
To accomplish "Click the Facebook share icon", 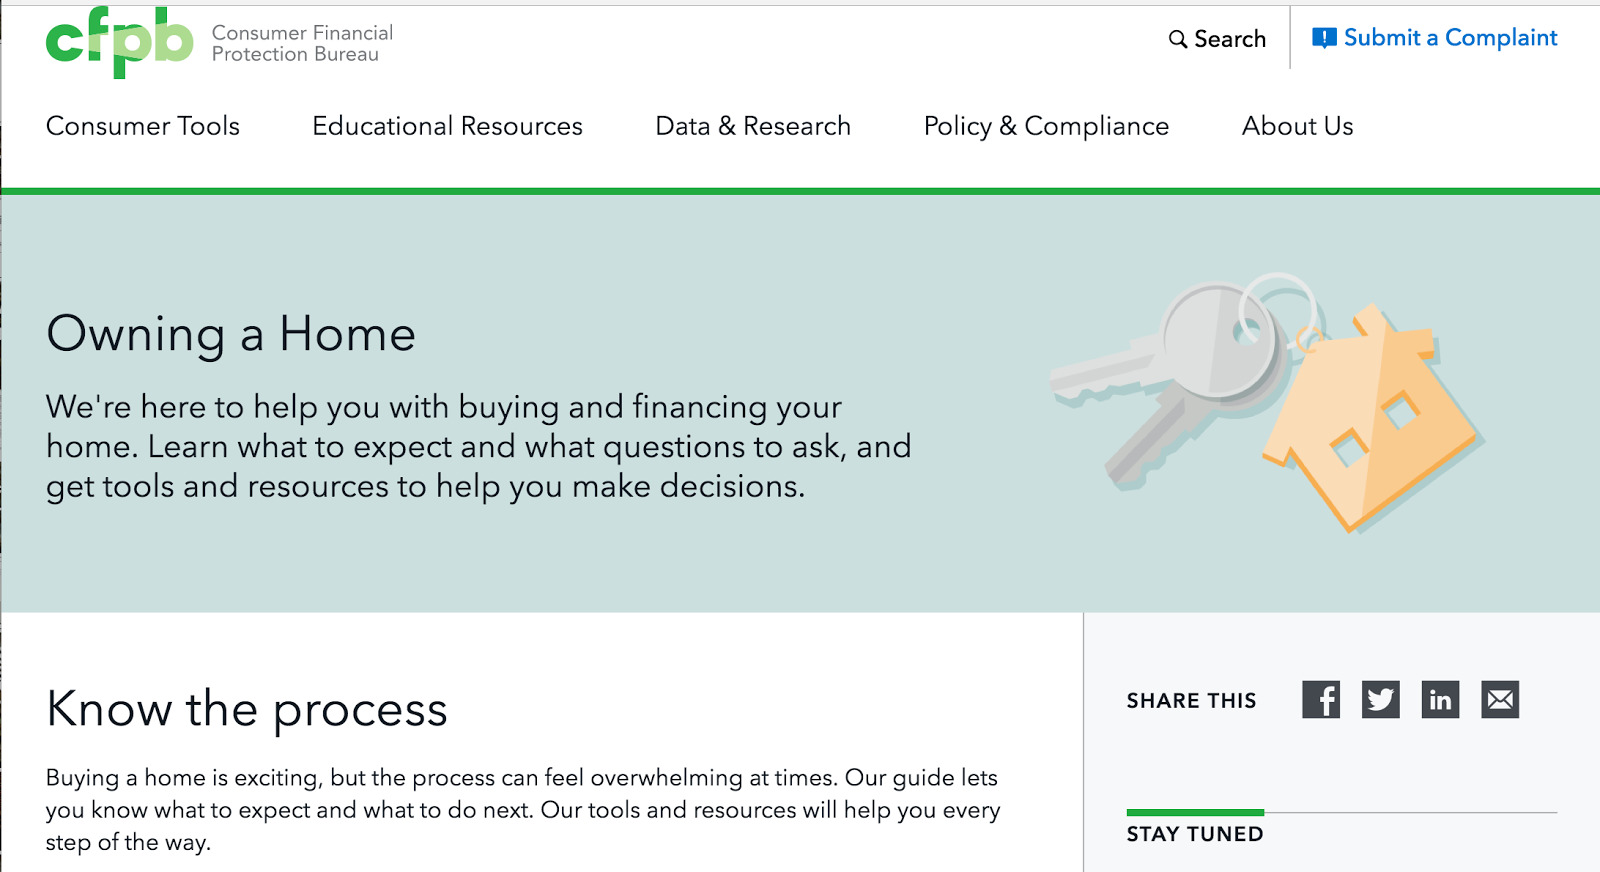I will [1323, 700].
